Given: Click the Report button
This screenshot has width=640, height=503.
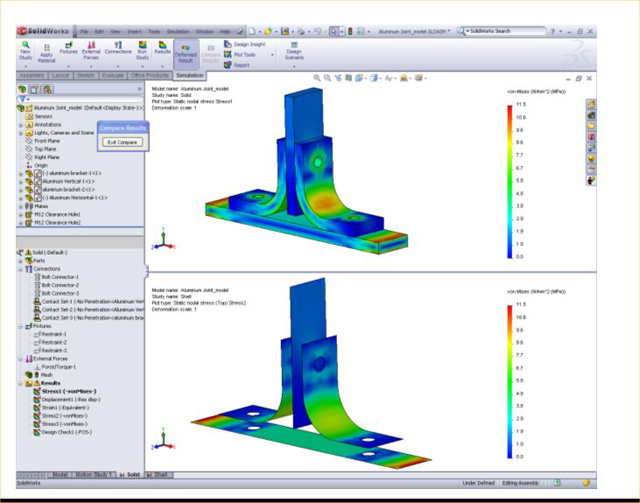Looking at the screenshot, I should click(244, 65).
